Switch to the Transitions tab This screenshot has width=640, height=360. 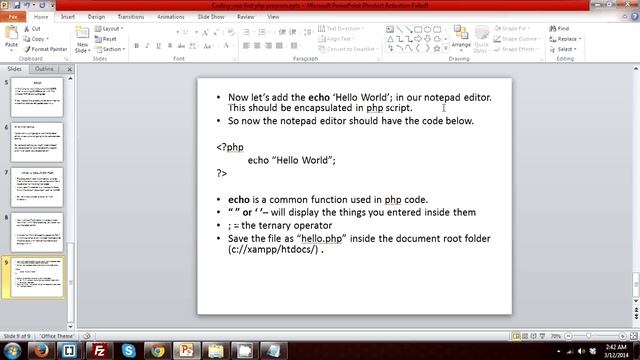point(131,17)
